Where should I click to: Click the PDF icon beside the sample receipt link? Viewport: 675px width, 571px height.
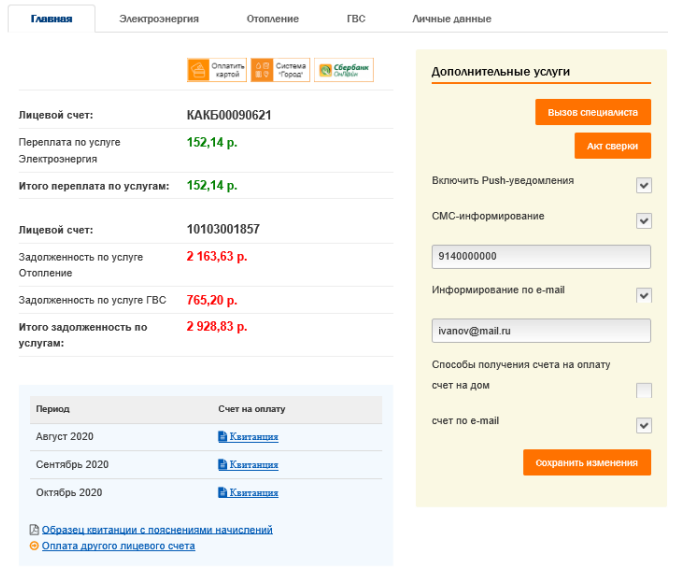(x=34, y=530)
